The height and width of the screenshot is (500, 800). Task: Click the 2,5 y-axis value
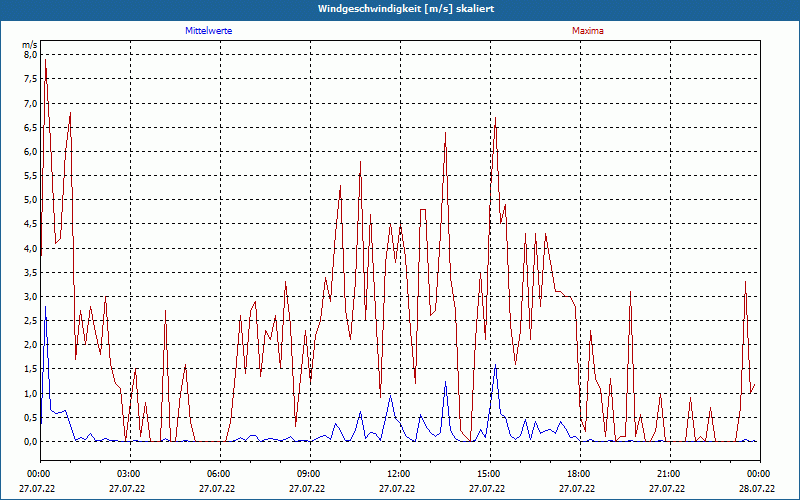point(30,320)
